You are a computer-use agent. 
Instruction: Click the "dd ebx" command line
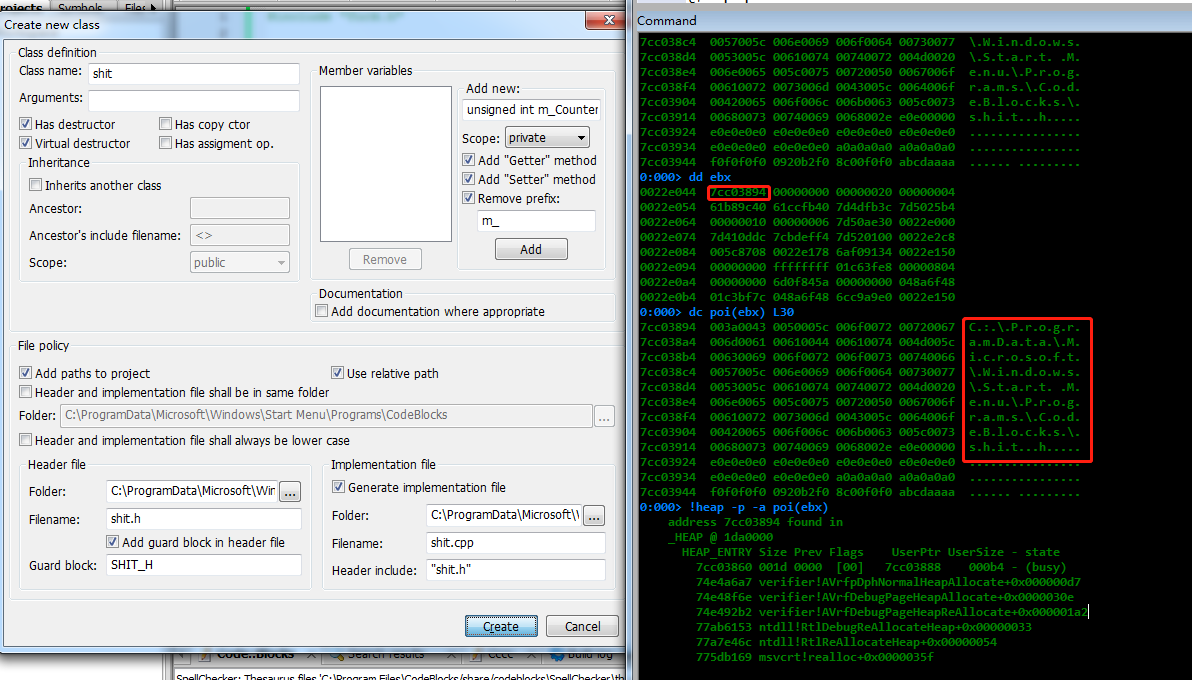(x=686, y=177)
